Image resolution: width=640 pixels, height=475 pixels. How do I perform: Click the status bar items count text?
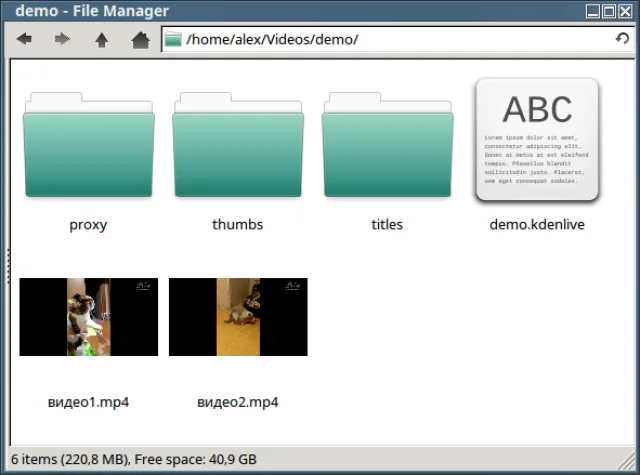(x=134, y=459)
